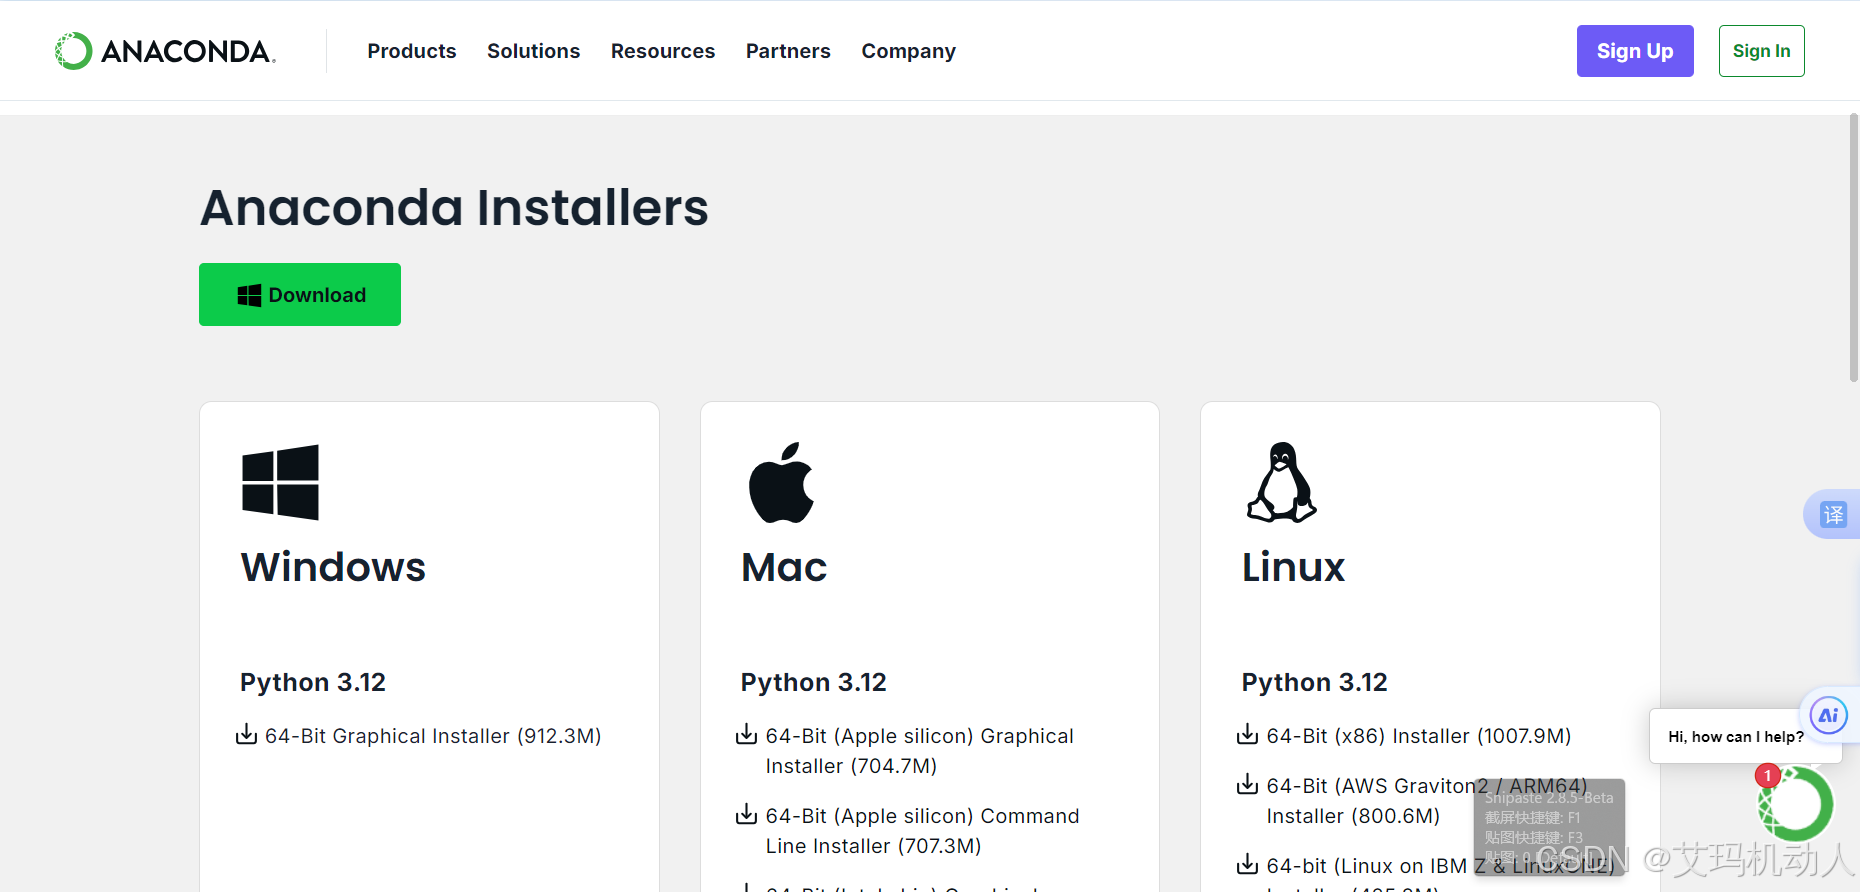Click download icon beside Linux on IBM Z installer
Viewport: 1860px width, 892px height.
click(x=1248, y=865)
